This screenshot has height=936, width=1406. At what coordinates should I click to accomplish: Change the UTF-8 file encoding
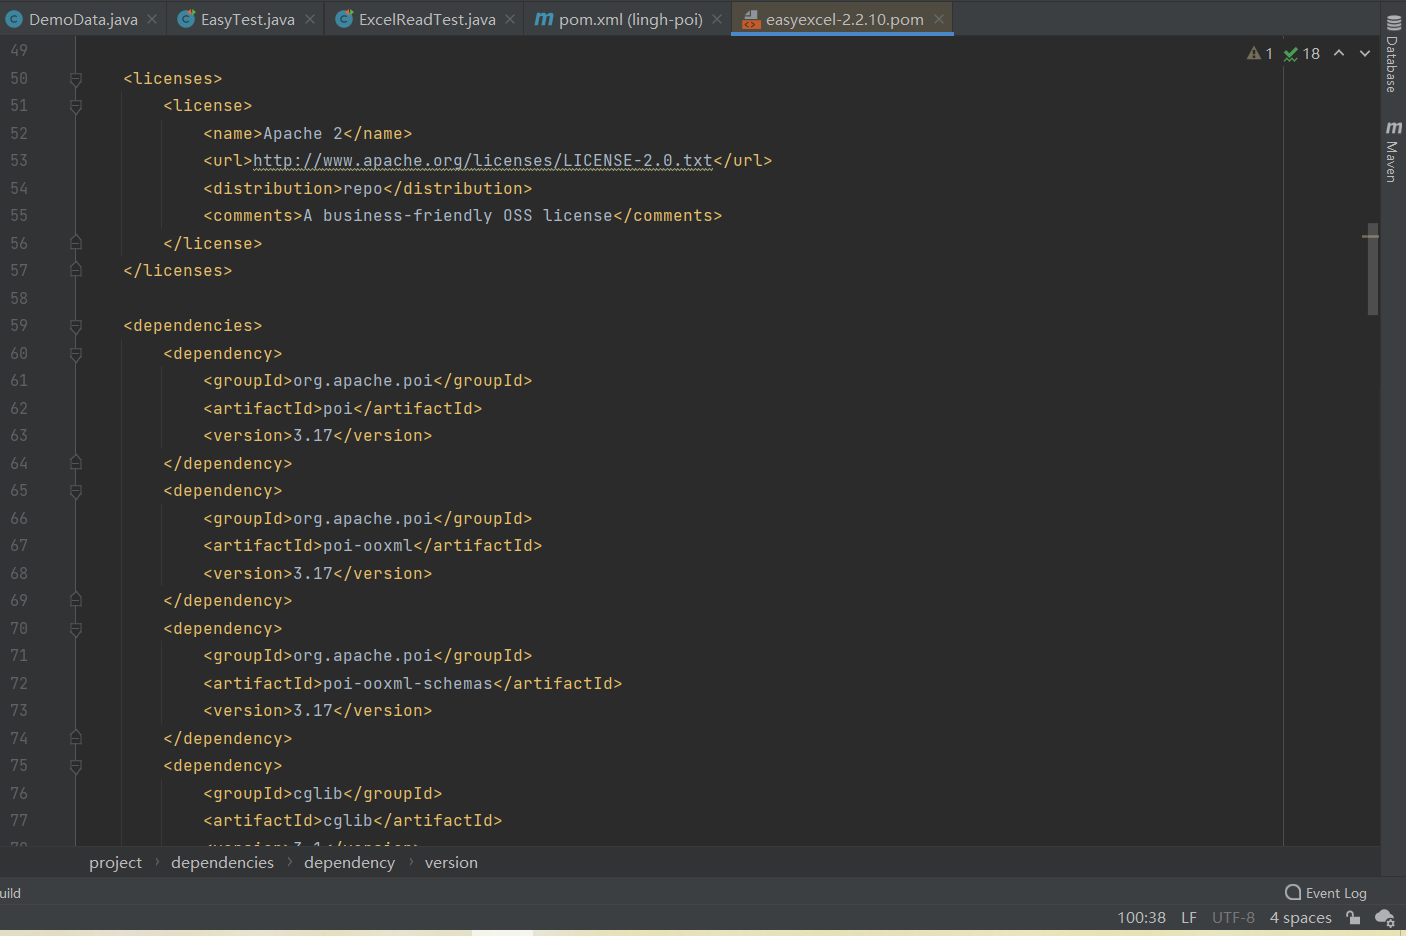tap(1233, 918)
